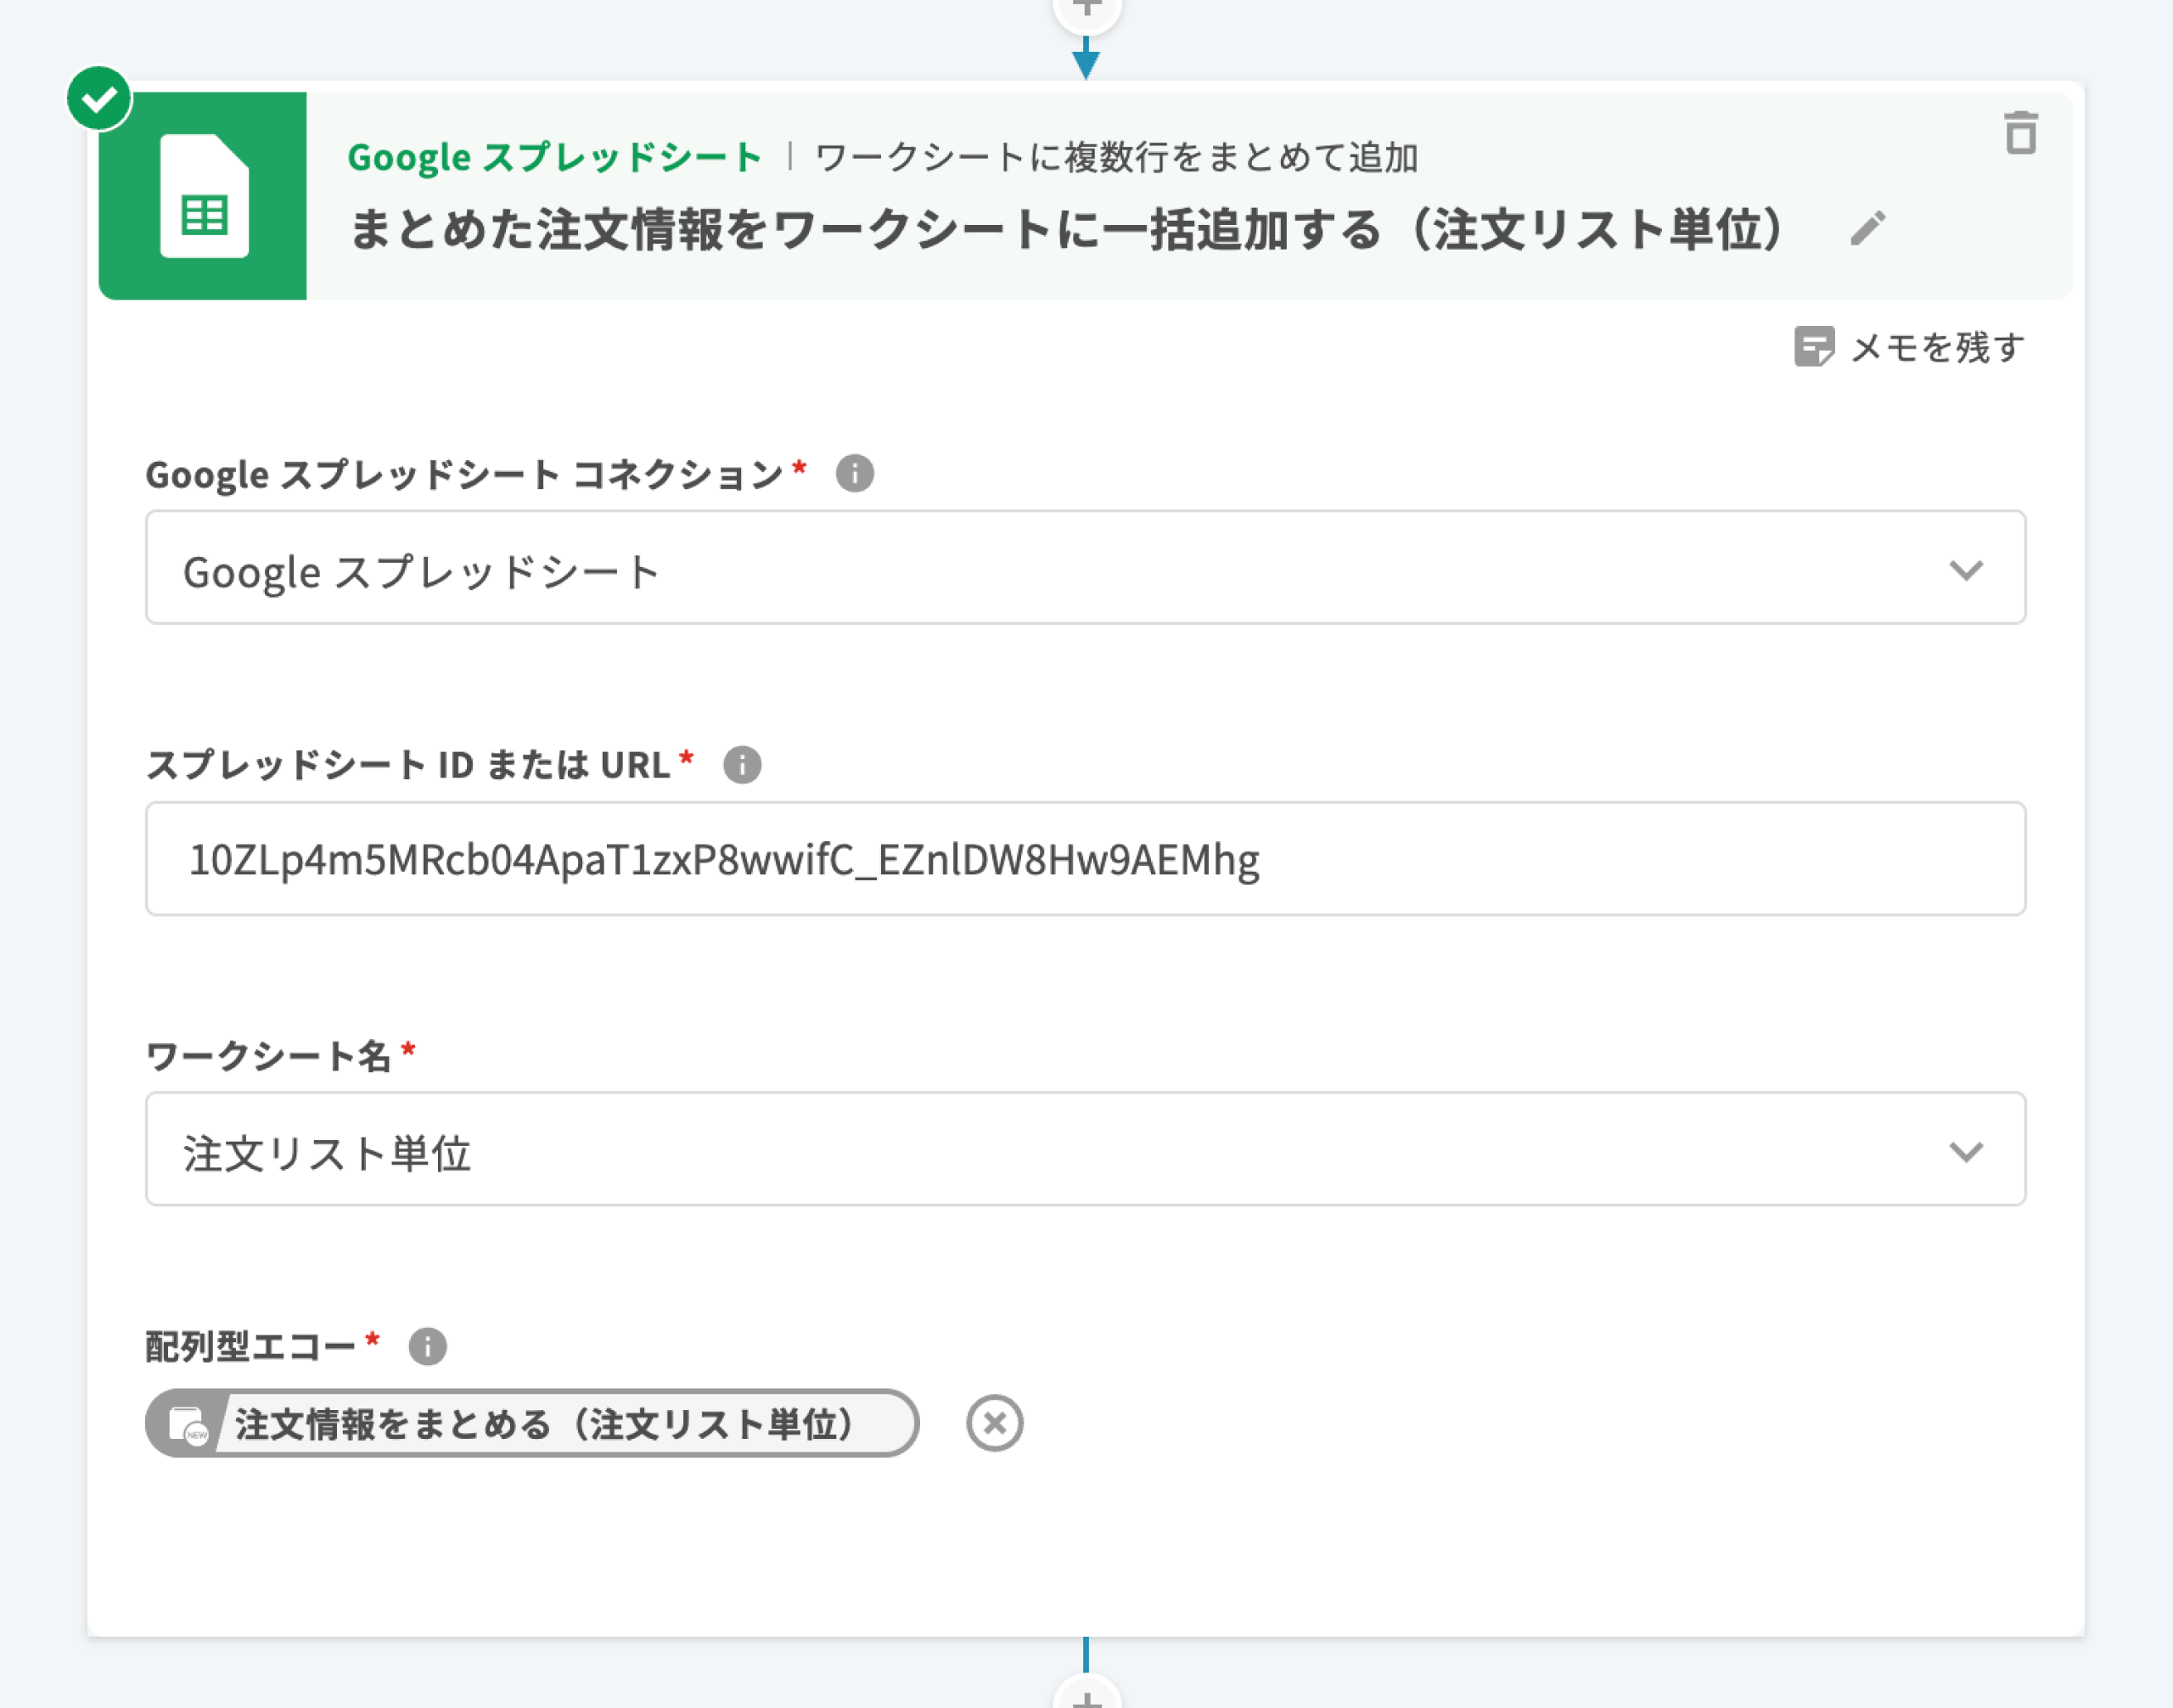The width and height of the screenshot is (2173, 1708).
Task: Click into the spreadsheet ID input field
Action: (1085, 859)
